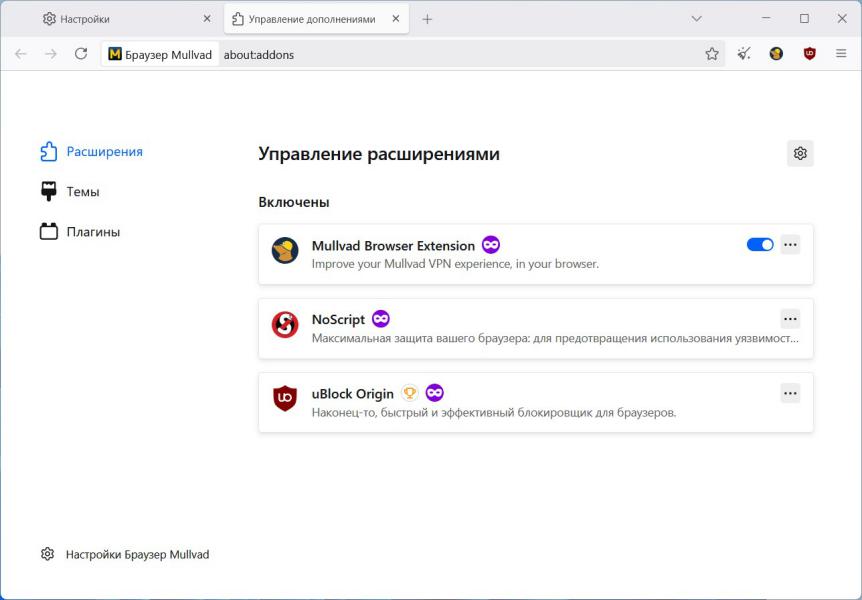Viewport: 862px width, 600px height.
Task: Click the broom new identity toolbar icon
Action: 744,54
